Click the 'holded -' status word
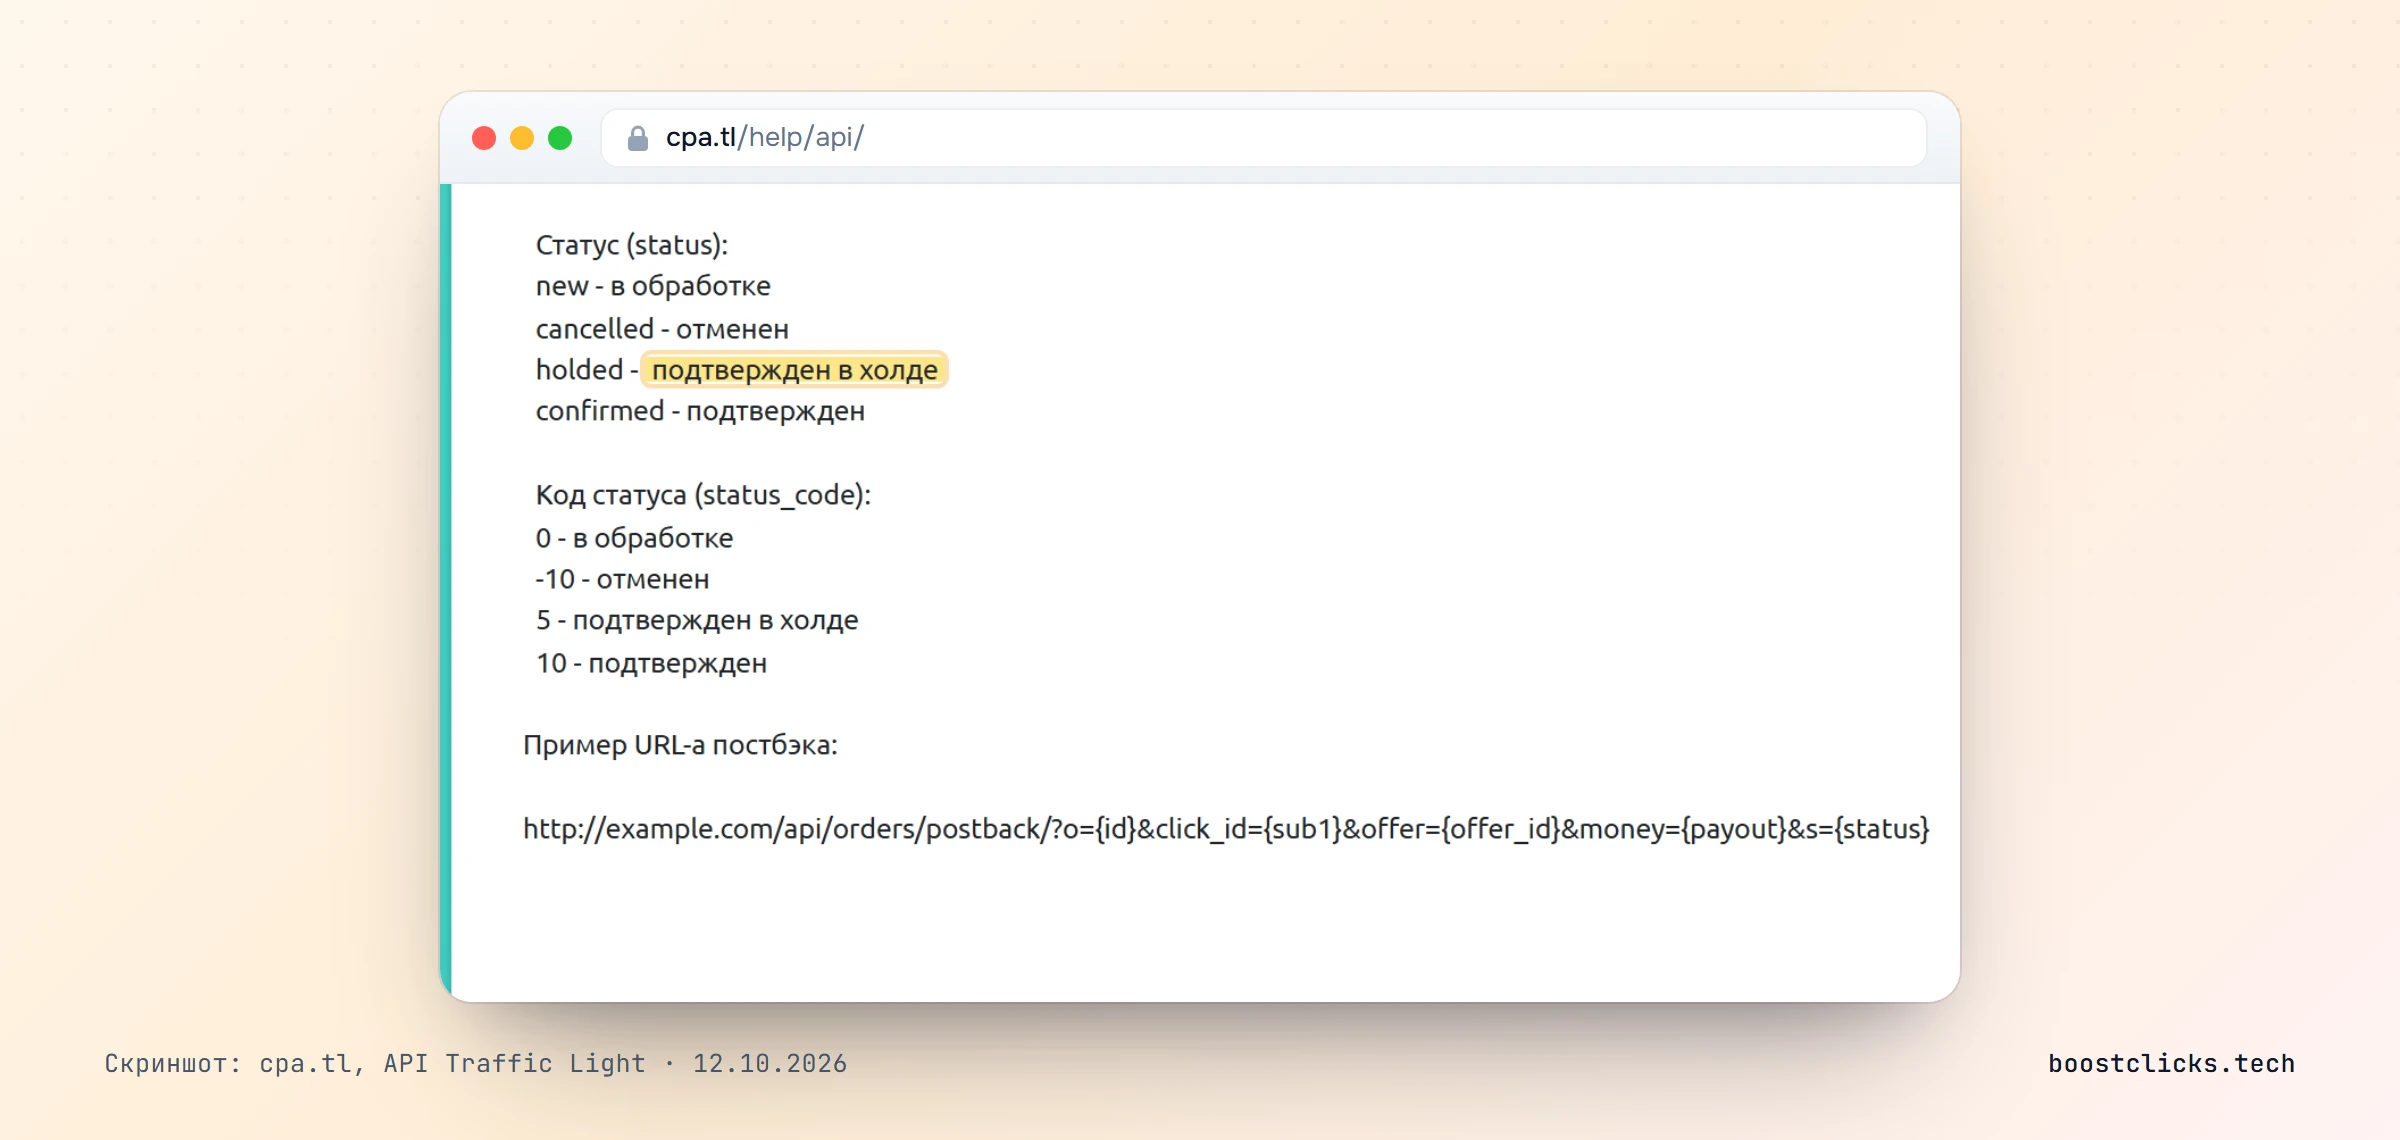Image resolution: width=2400 pixels, height=1140 pixels. click(x=586, y=370)
